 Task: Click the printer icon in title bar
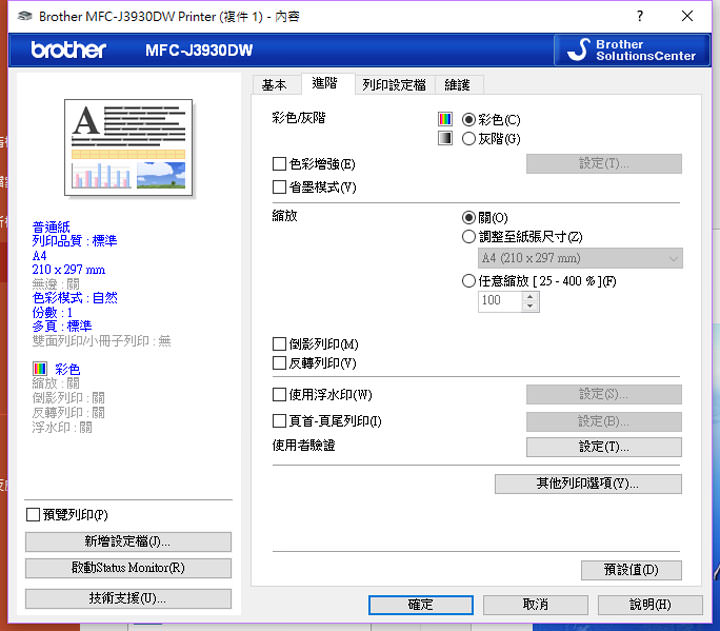(x=25, y=17)
